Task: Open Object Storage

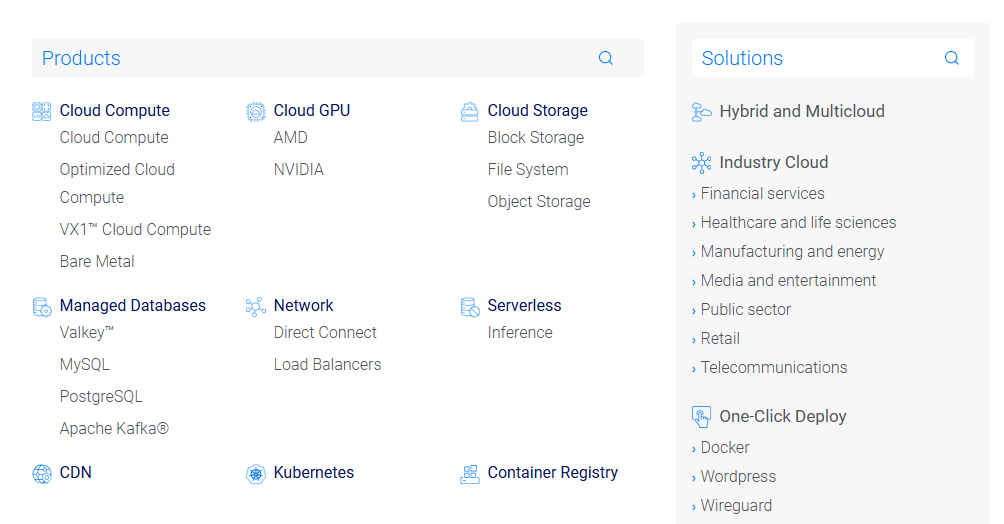Action: click(x=538, y=202)
